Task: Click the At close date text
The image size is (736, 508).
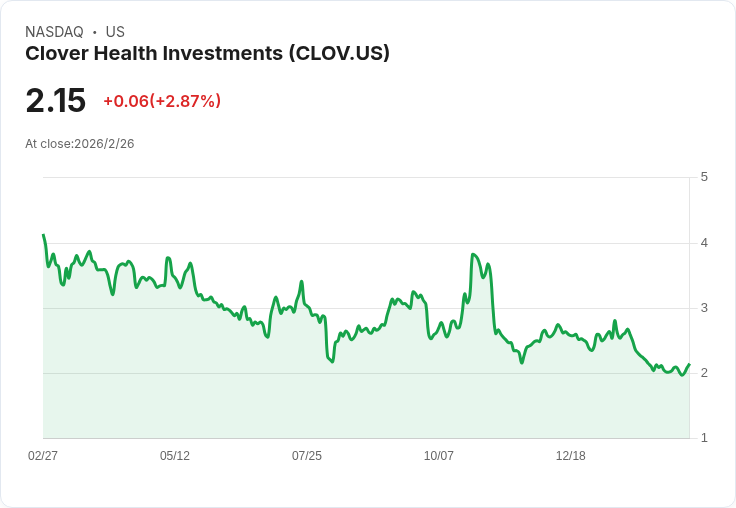Action: [80, 144]
